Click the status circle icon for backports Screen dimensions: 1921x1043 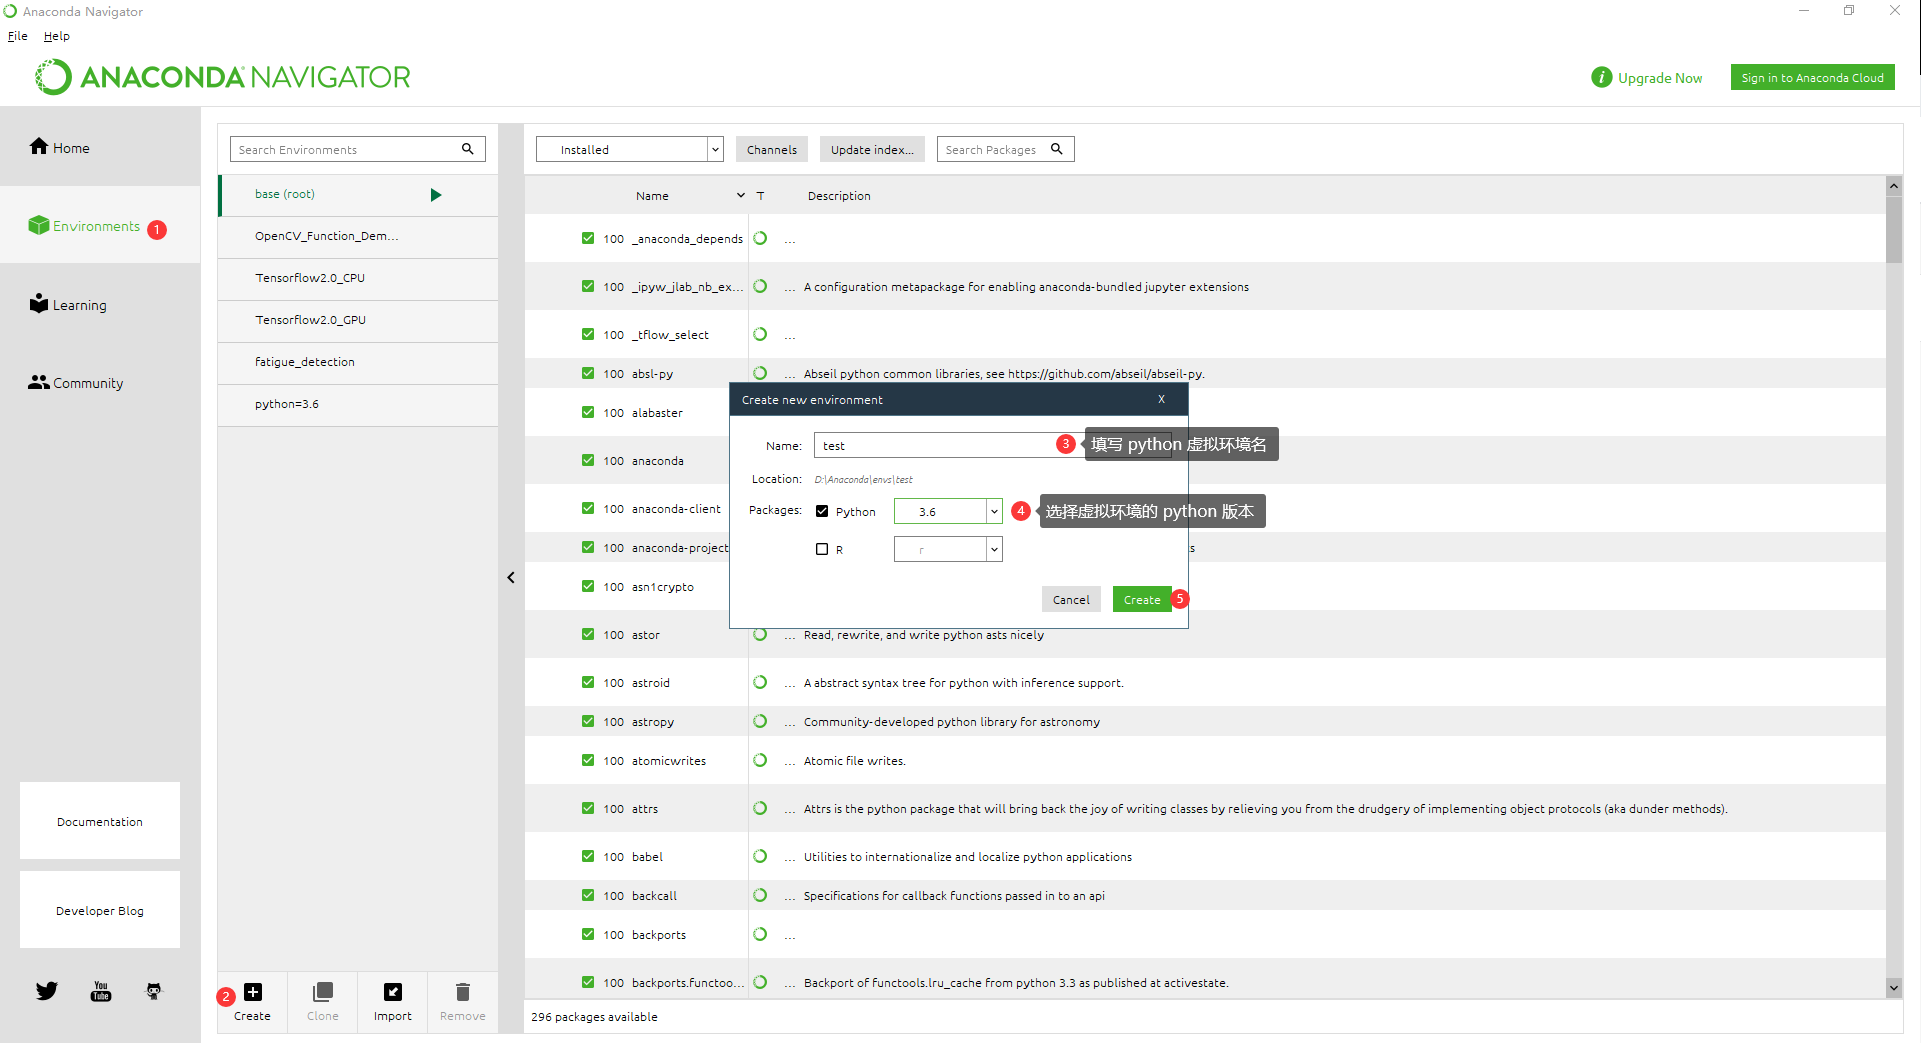click(760, 934)
